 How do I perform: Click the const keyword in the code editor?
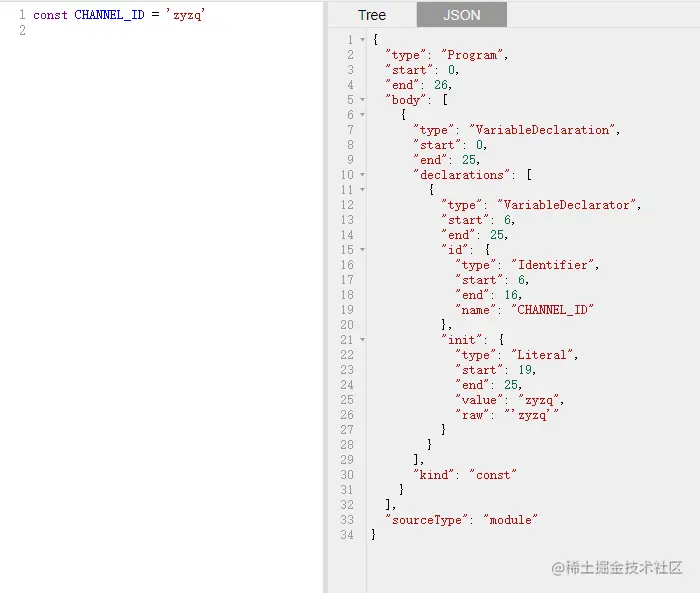50,15
